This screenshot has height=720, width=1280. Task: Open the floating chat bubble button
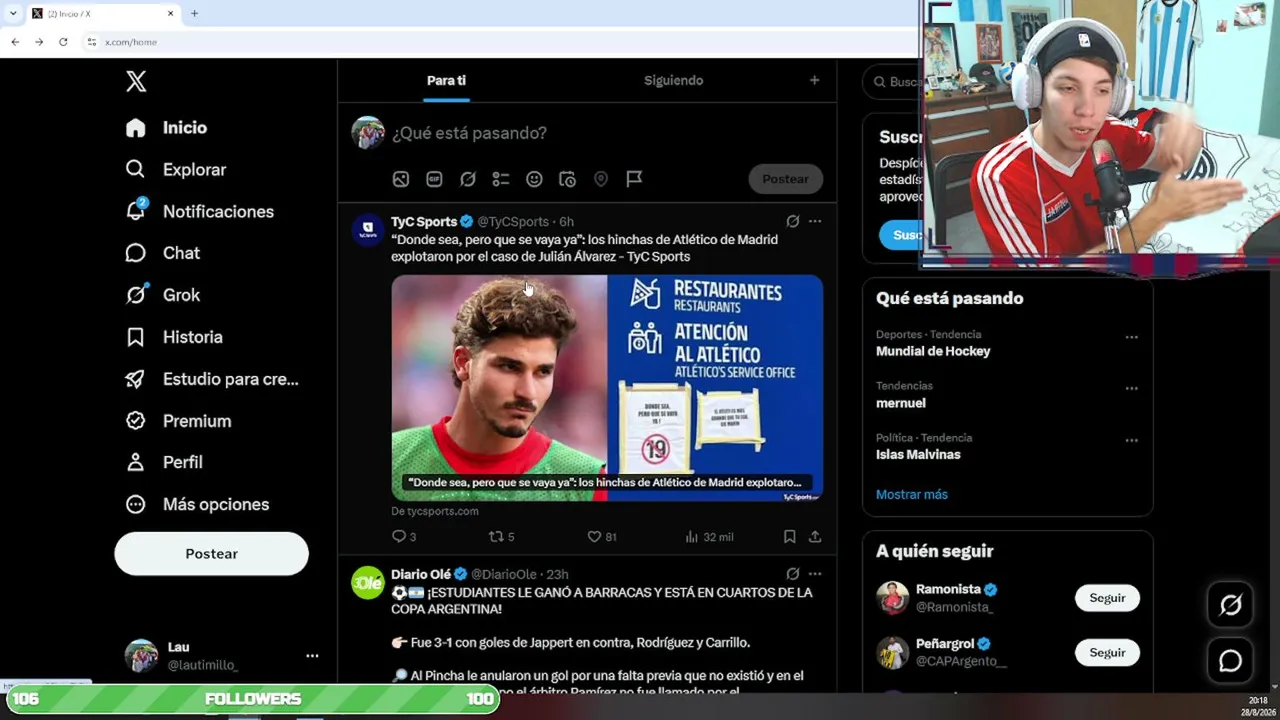point(1230,661)
